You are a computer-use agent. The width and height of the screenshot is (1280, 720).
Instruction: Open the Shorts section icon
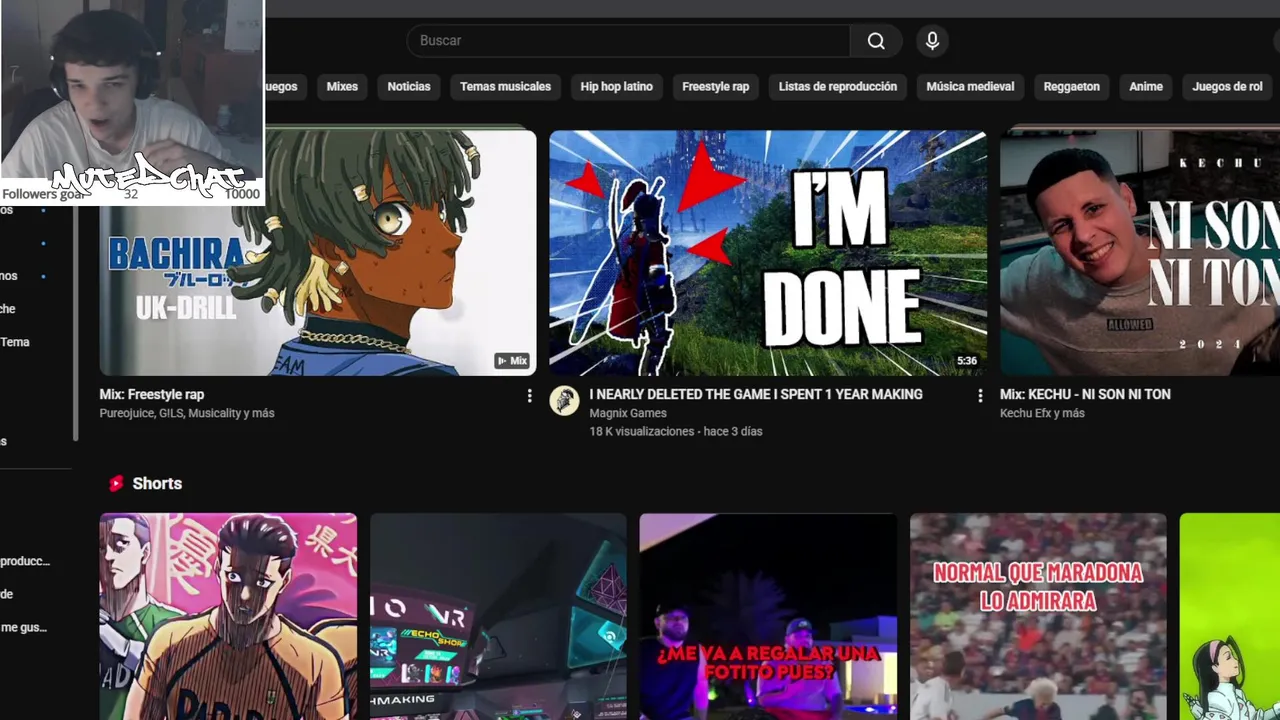pos(116,483)
